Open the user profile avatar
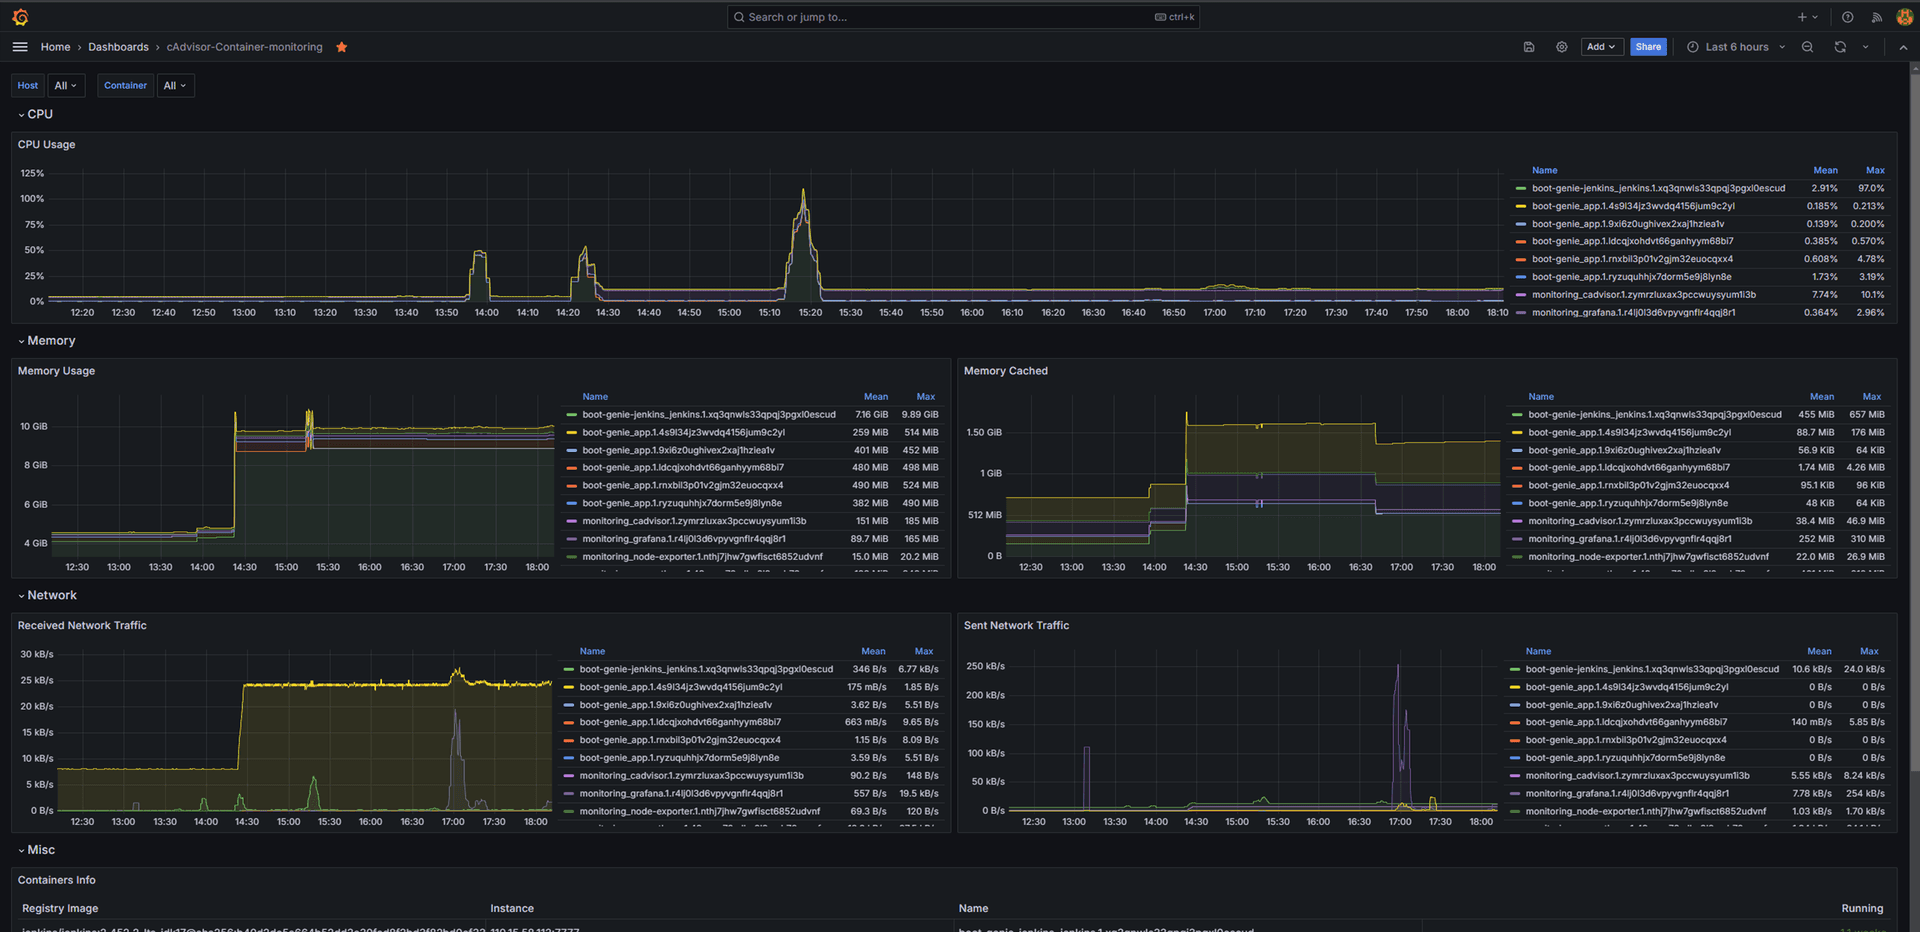 tap(1905, 17)
